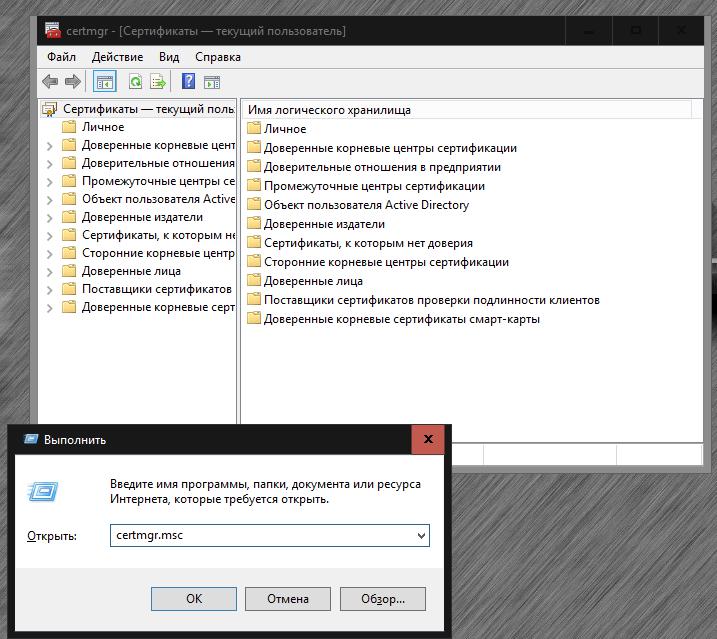Select Личное in the right pane list
Image resolution: width=717 pixels, height=639 pixels.
coord(285,129)
